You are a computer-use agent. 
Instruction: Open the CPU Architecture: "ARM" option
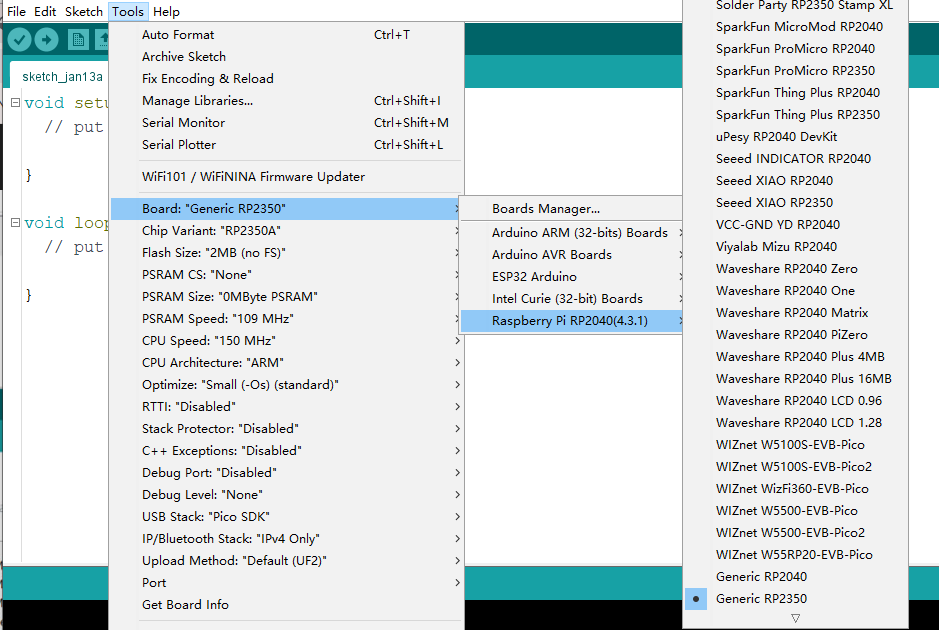point(287,363)
